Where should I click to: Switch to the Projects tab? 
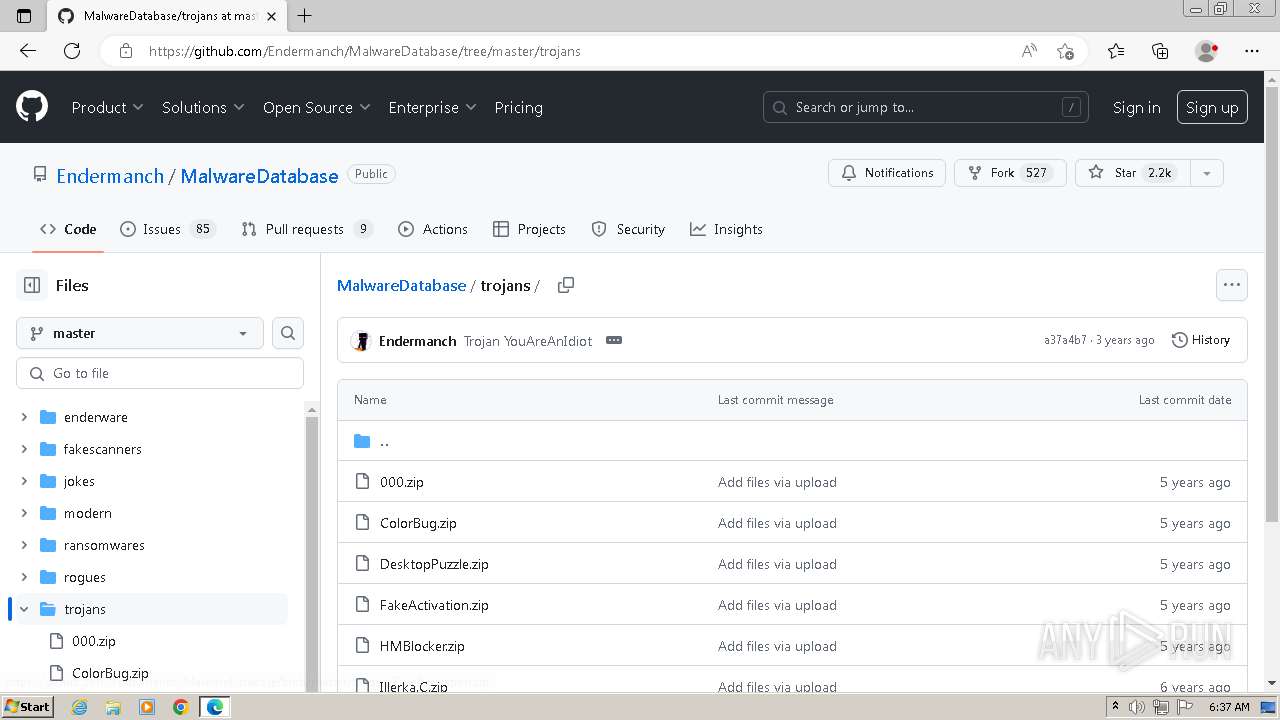(530, 229)
